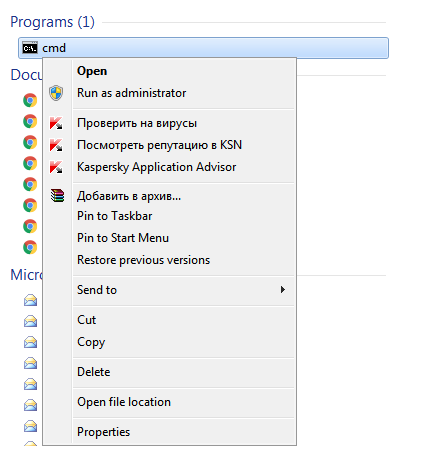Screen dimensions: 429x454
Task: Select Pin to Taskbar
Action: [114, 216]
